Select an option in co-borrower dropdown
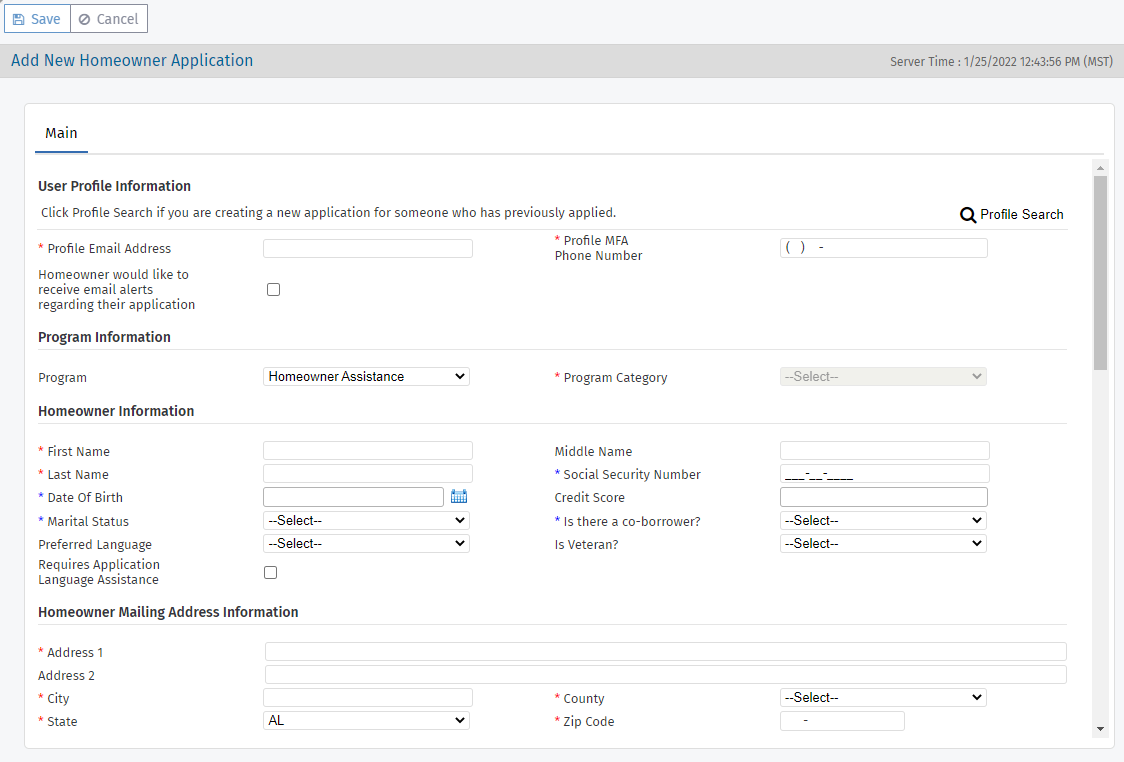Viewport: 1124px width, 762px height. point(882,521)
